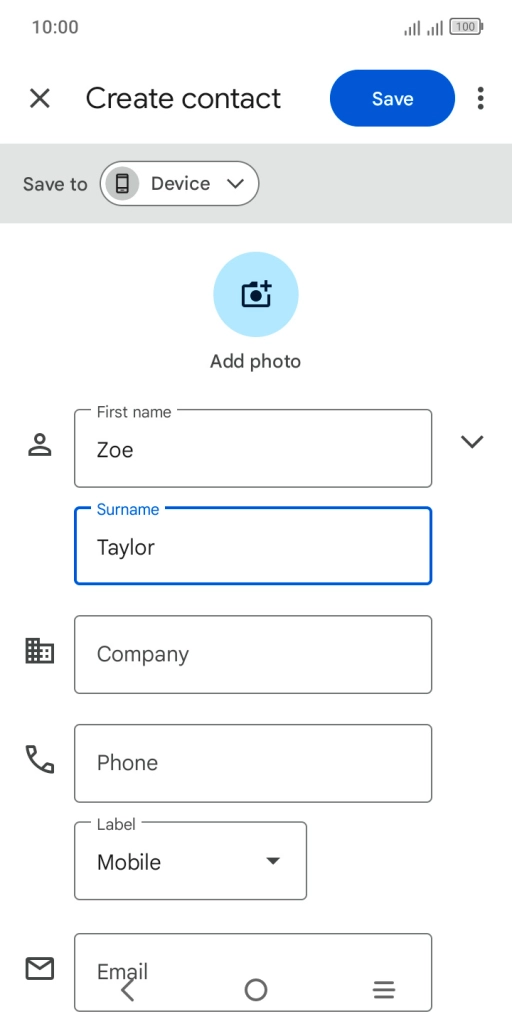The height and width of the screenshot is (1024, 512).
Task: Open the Save to Device dropdown
Action: [x=180, y=184]
